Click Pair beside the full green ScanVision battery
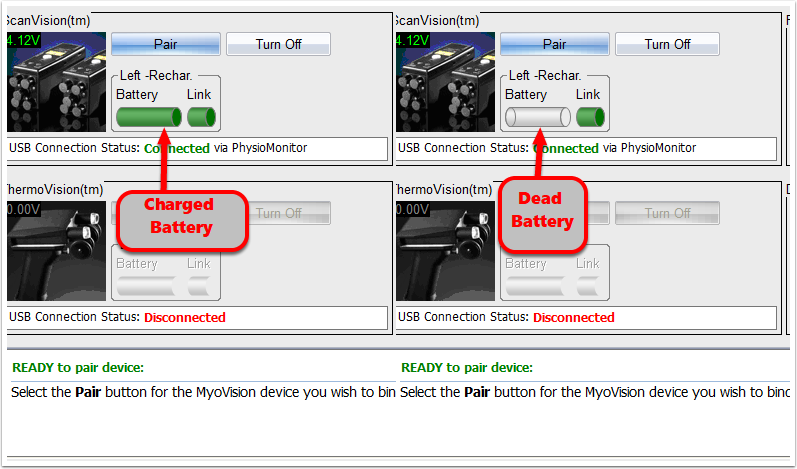The width and height of the screenshot is (797, 469). click(166, 44)
